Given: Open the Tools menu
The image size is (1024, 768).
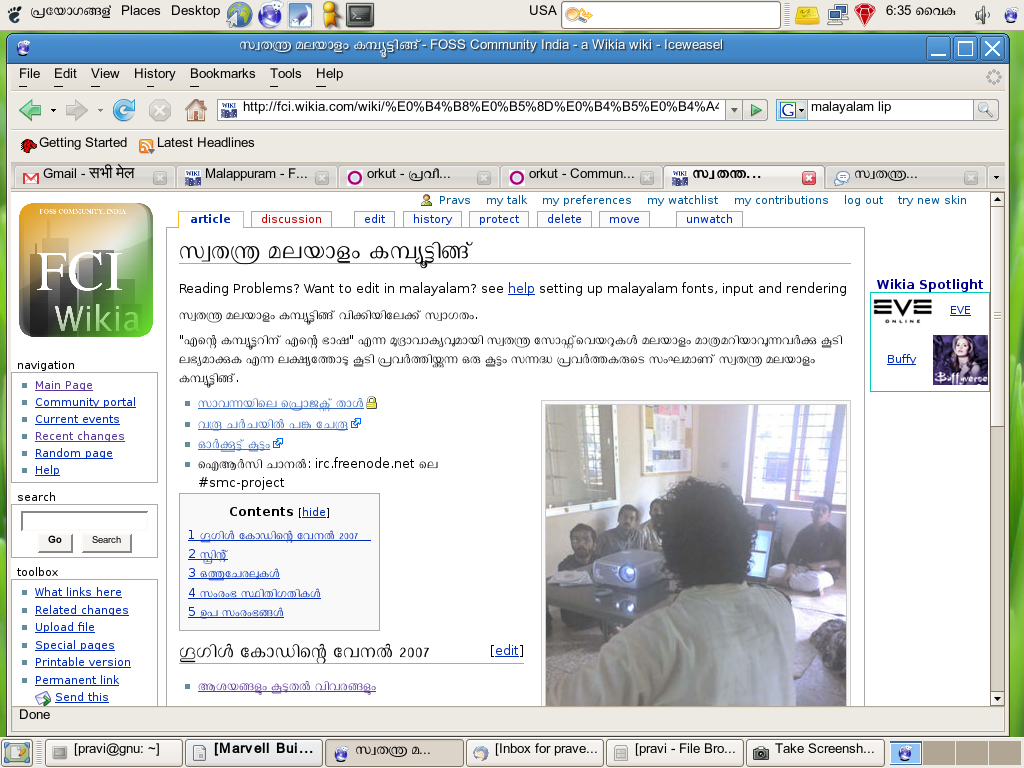Looking at the screenshot, I should pyautogui.click(x=286, y=74).
